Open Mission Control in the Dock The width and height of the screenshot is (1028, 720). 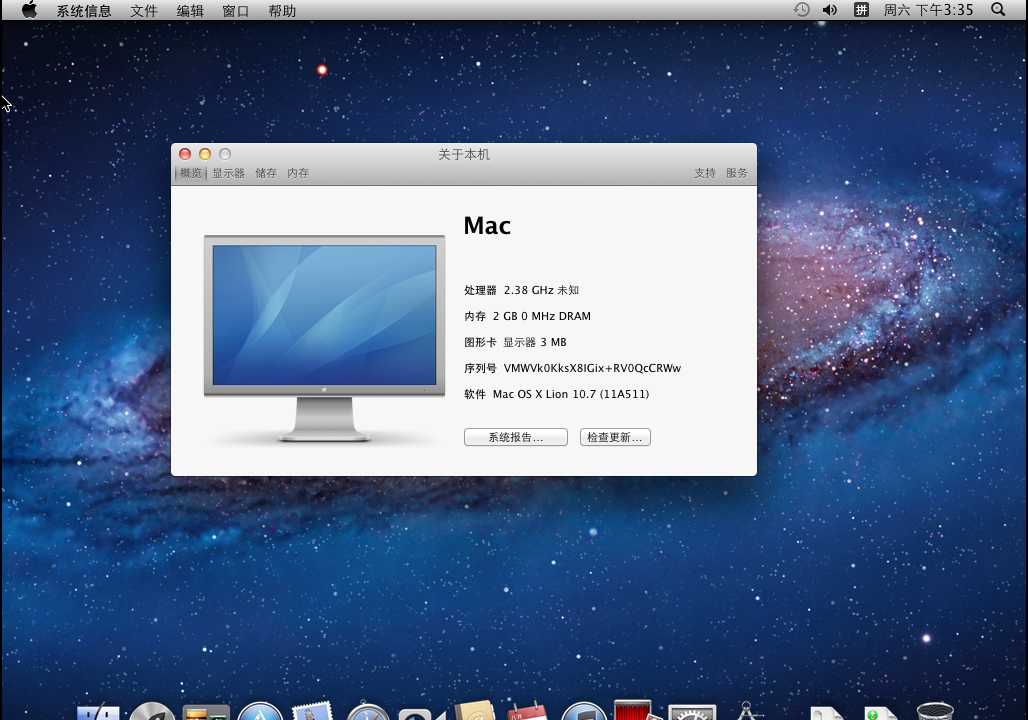[x=206, y=712]
